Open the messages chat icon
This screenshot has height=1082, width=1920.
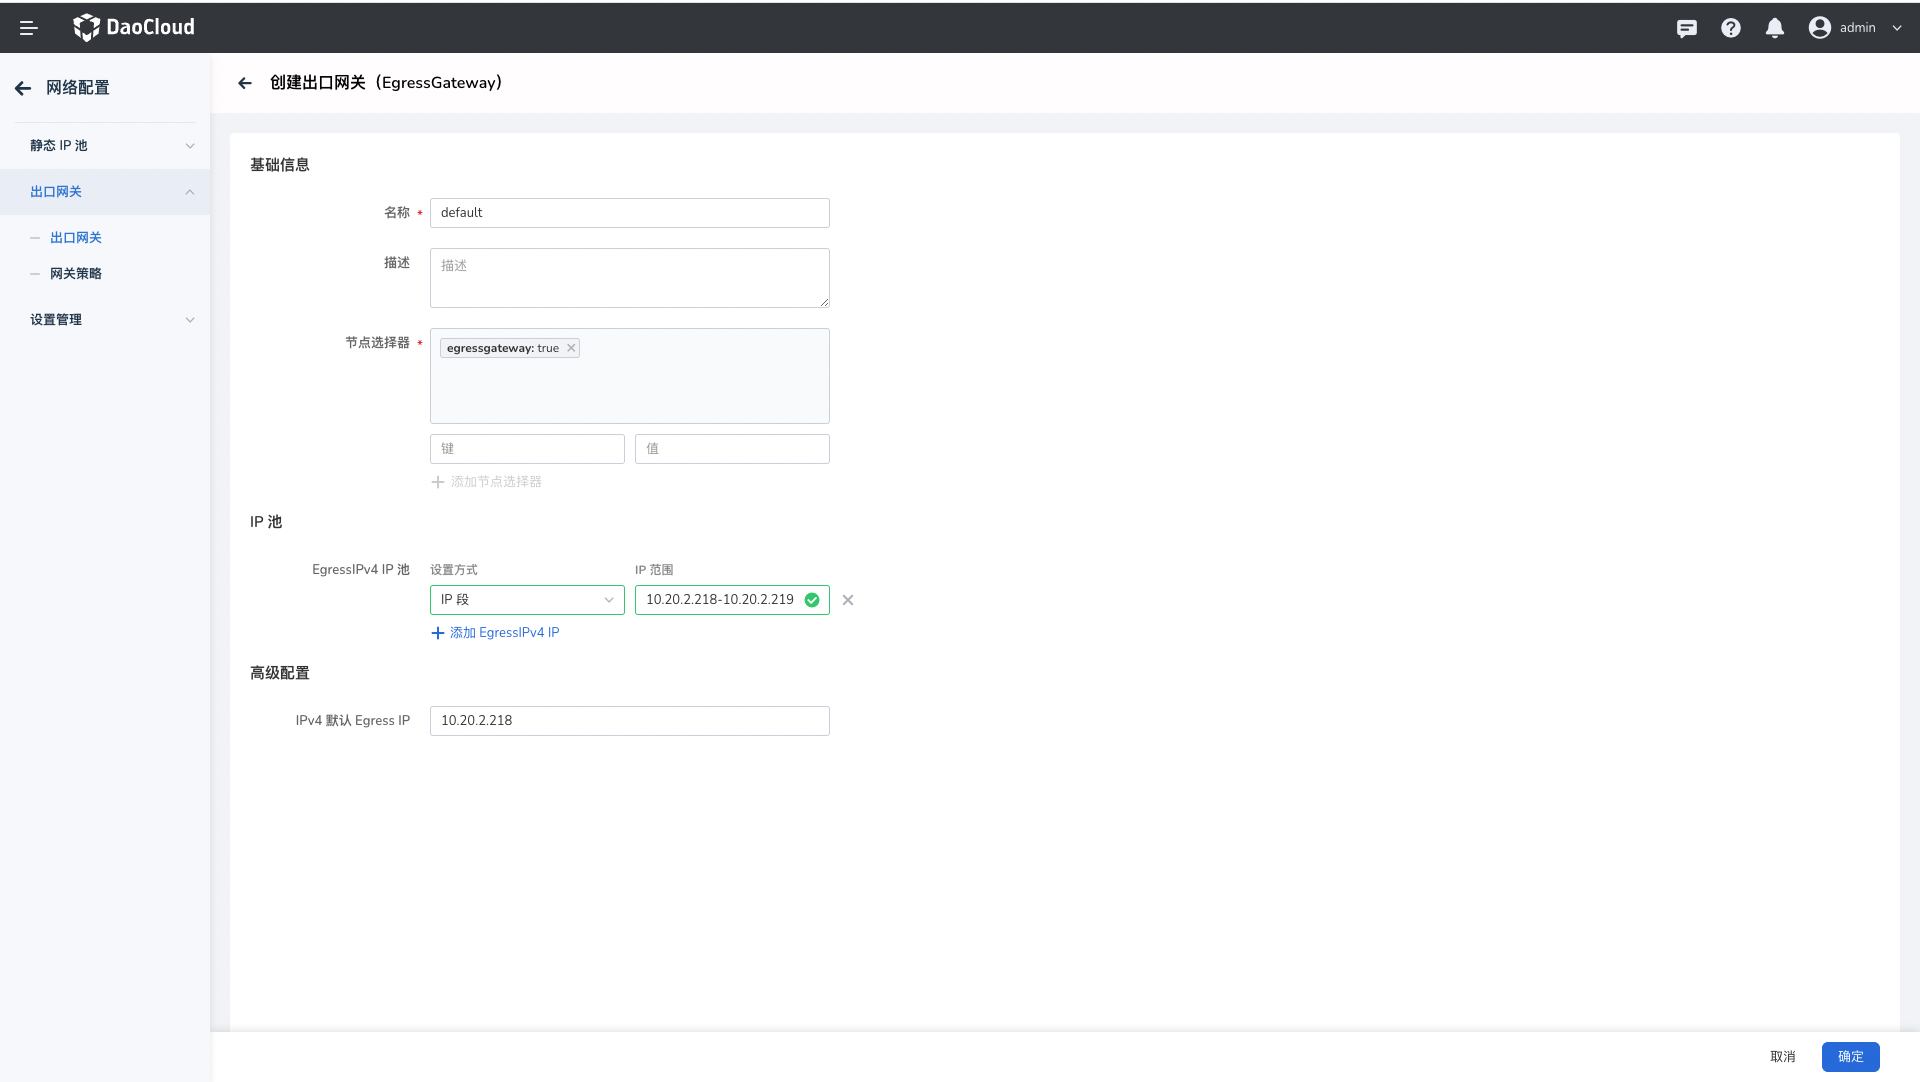[x=1687, y=28]
